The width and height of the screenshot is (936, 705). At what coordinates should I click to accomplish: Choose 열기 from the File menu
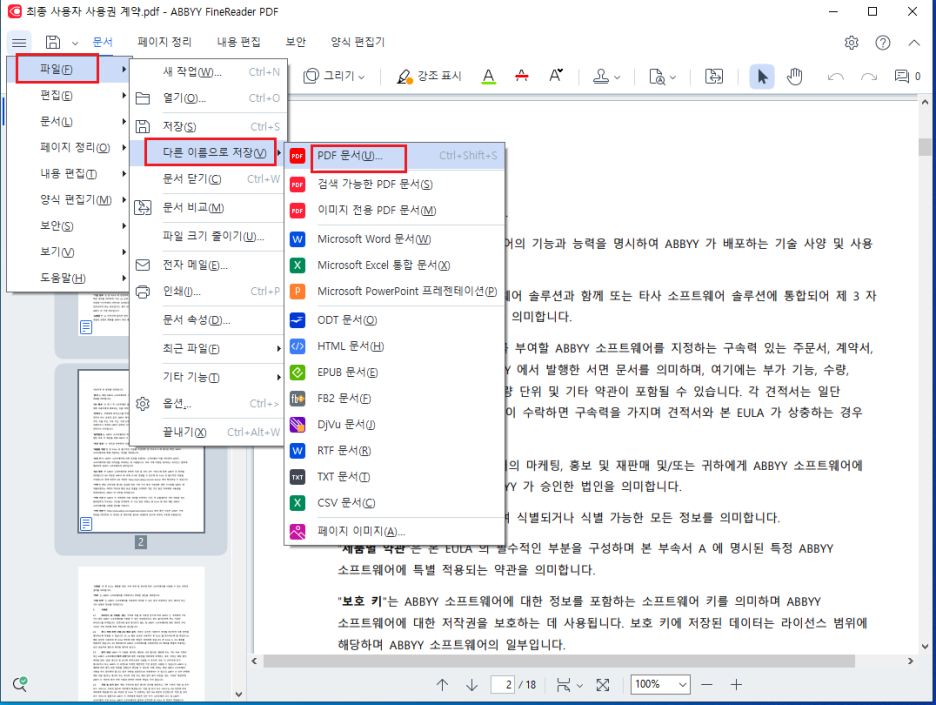pos(208,98)
